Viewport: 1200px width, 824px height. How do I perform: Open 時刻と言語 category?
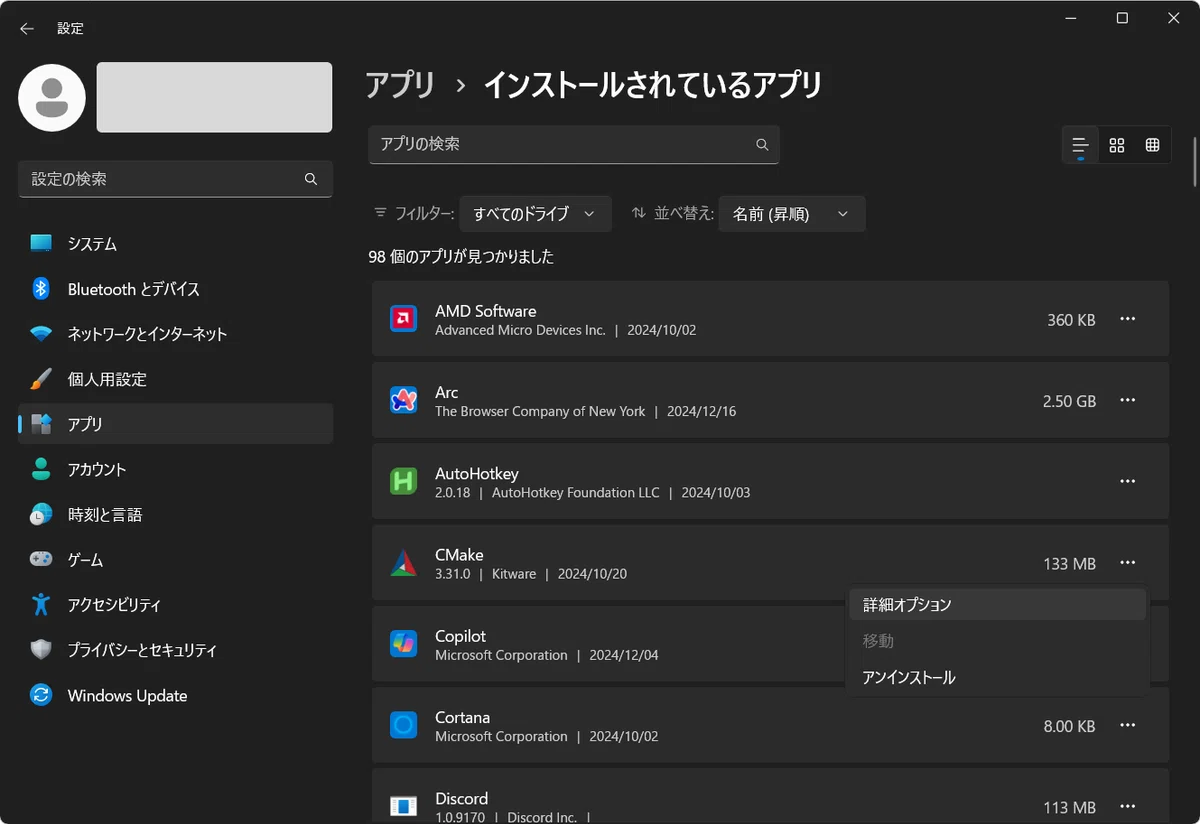[175, 515]
